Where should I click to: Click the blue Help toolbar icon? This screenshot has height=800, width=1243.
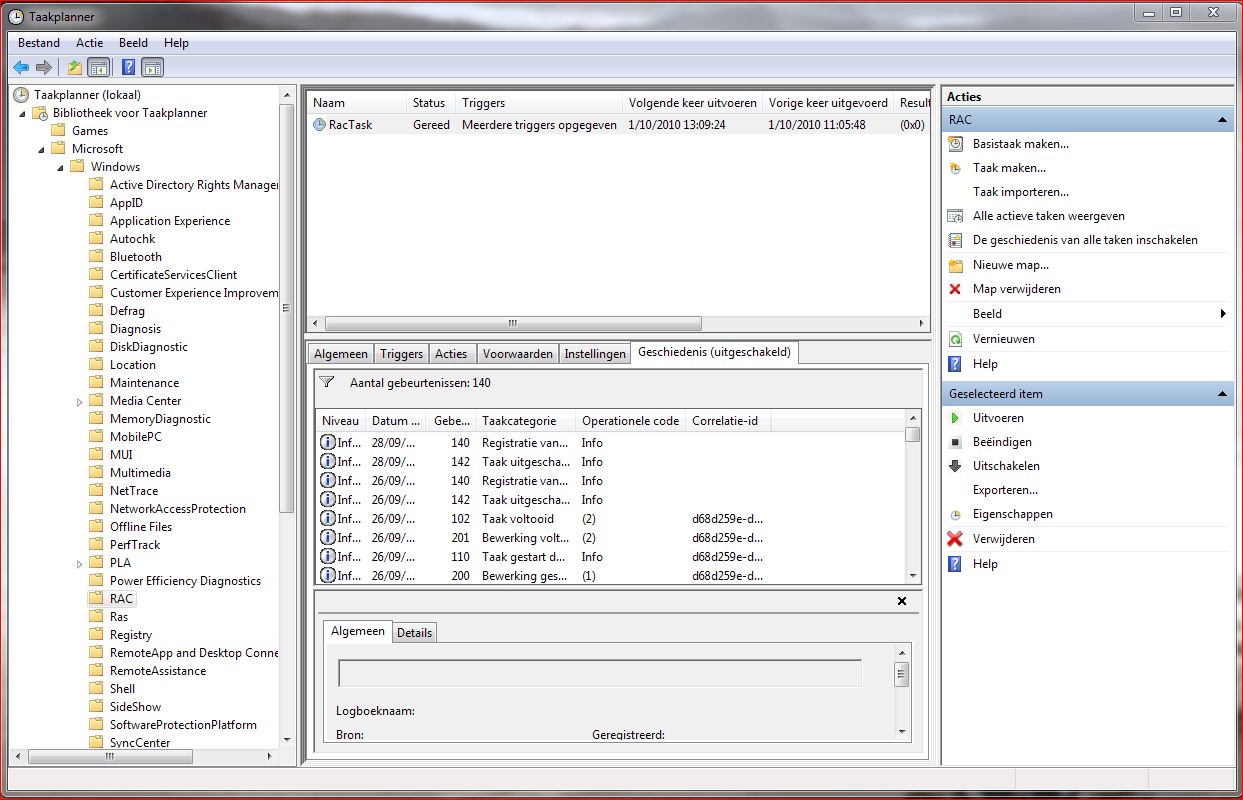(x=128, y=68)
